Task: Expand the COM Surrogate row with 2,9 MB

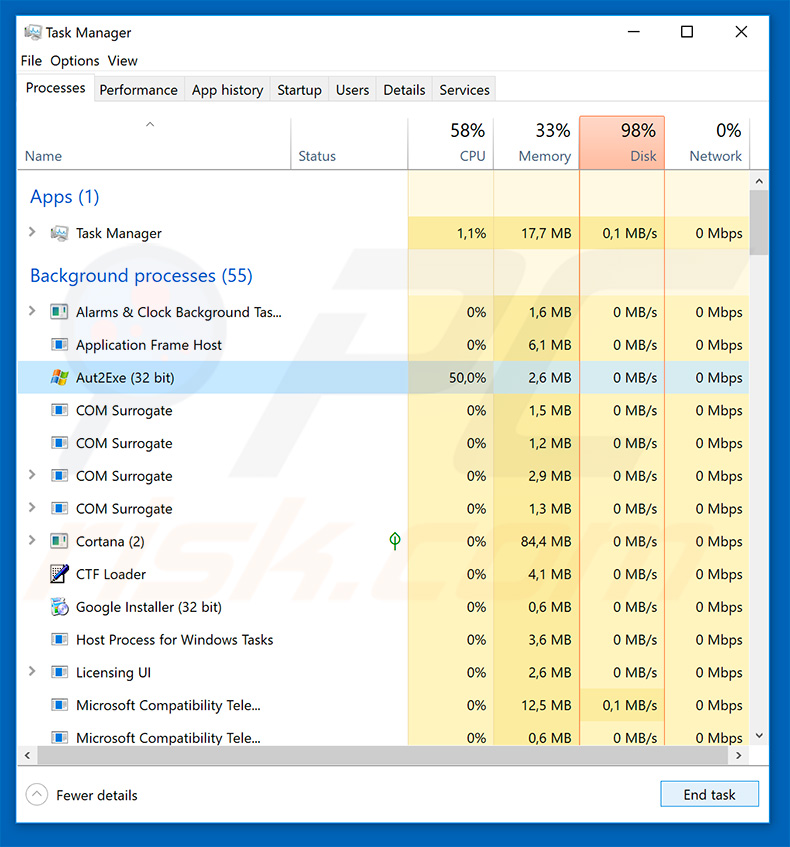Action: 32,475
